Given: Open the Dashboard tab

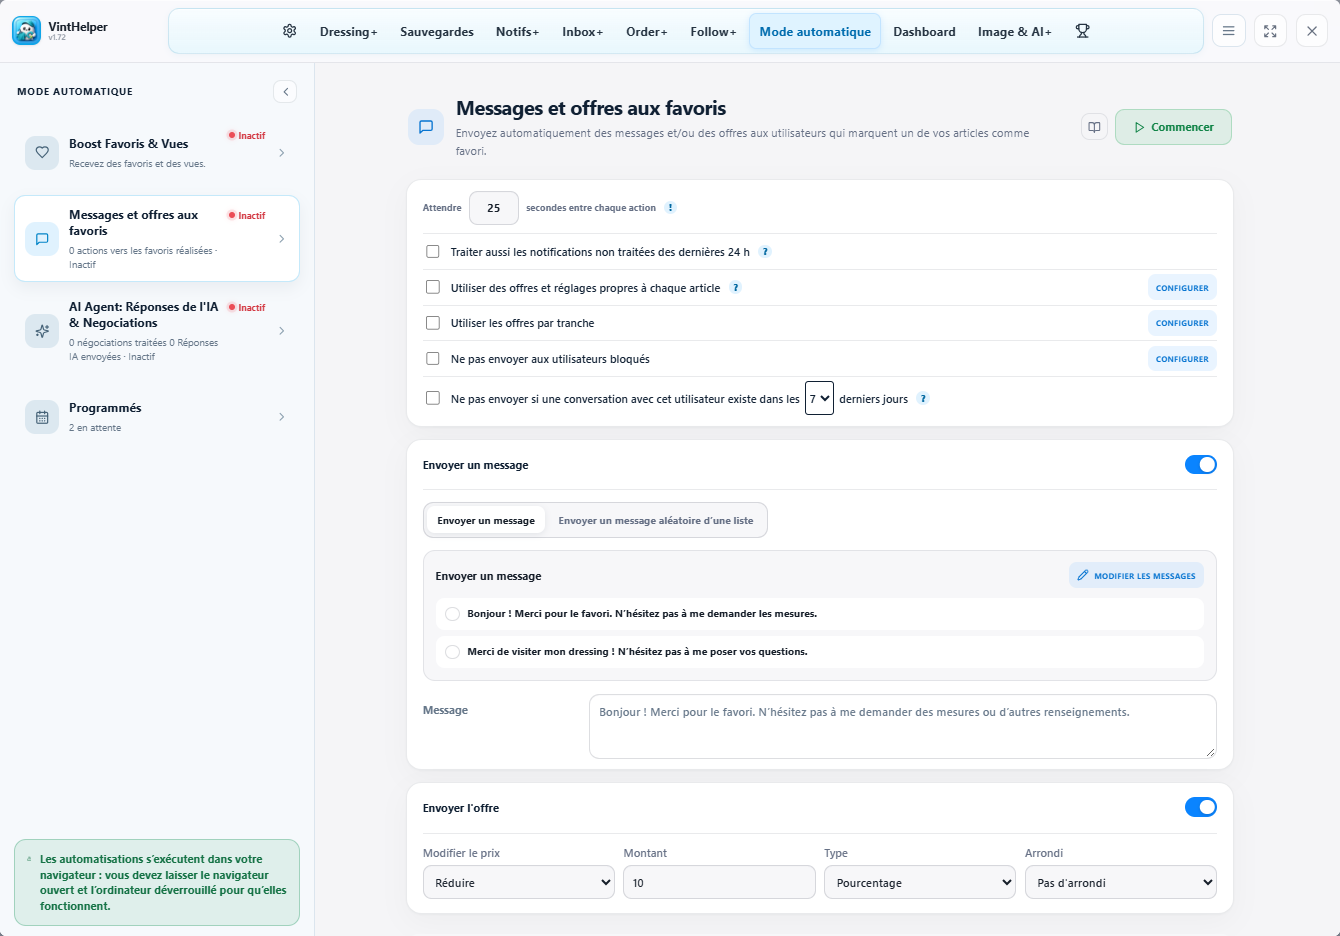Looking at the screenshot, I should pyautogui.click(x=924, y=31).
